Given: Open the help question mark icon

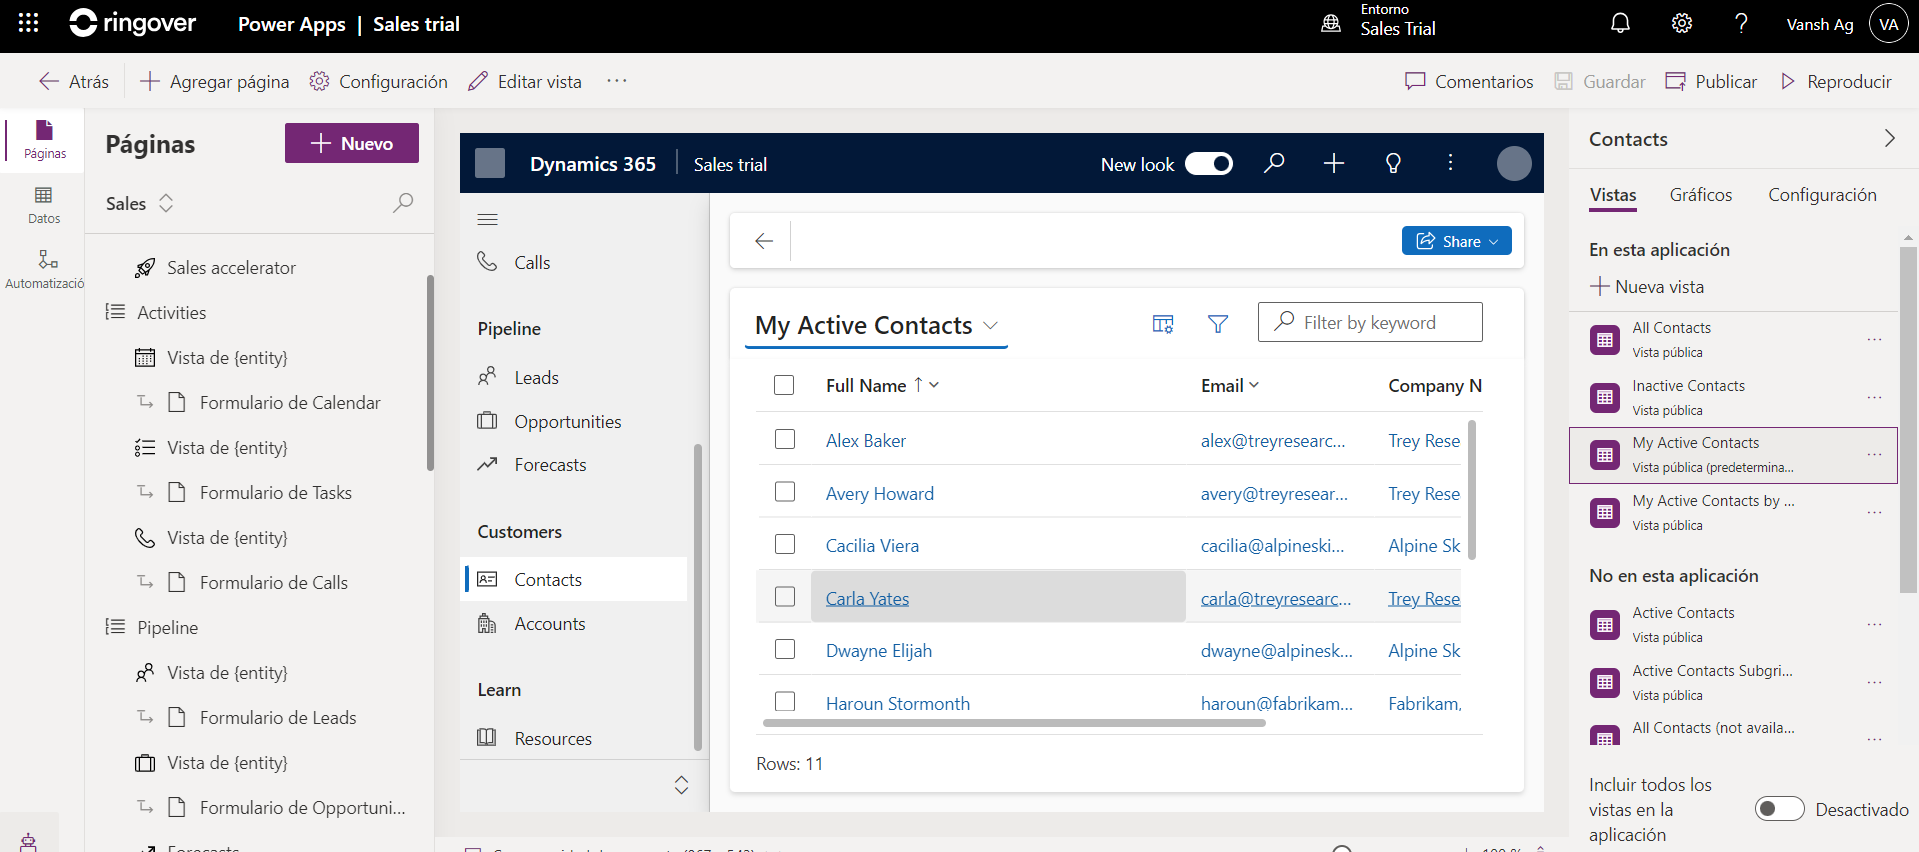Looking at the screenshot, I should point(1741,23).
